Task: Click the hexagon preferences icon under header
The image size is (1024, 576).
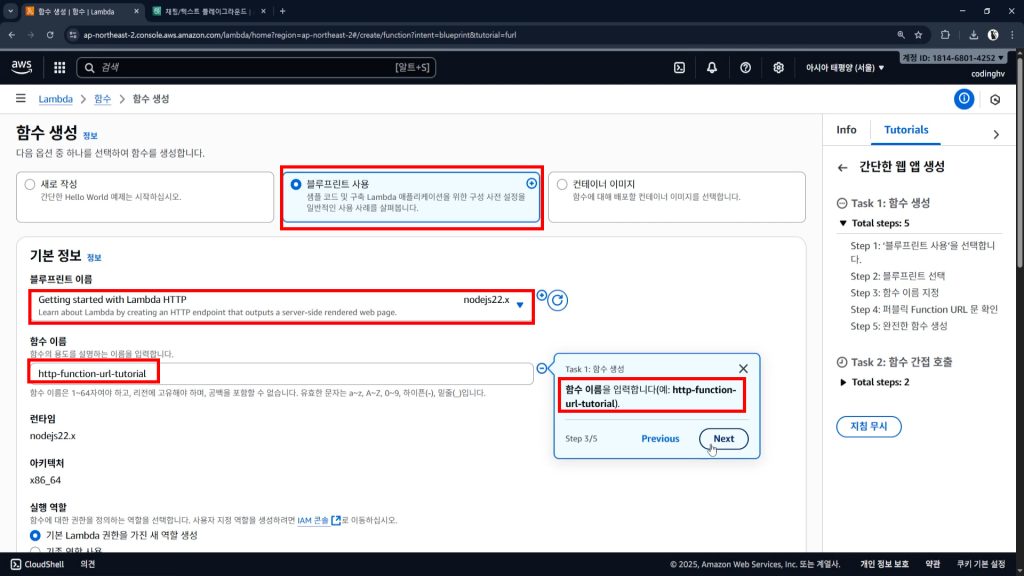Action: 995,99
